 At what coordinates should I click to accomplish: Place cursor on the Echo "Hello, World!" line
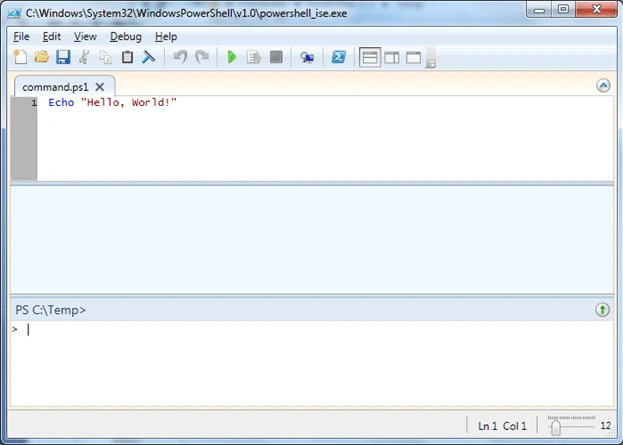tap(112, 103)
